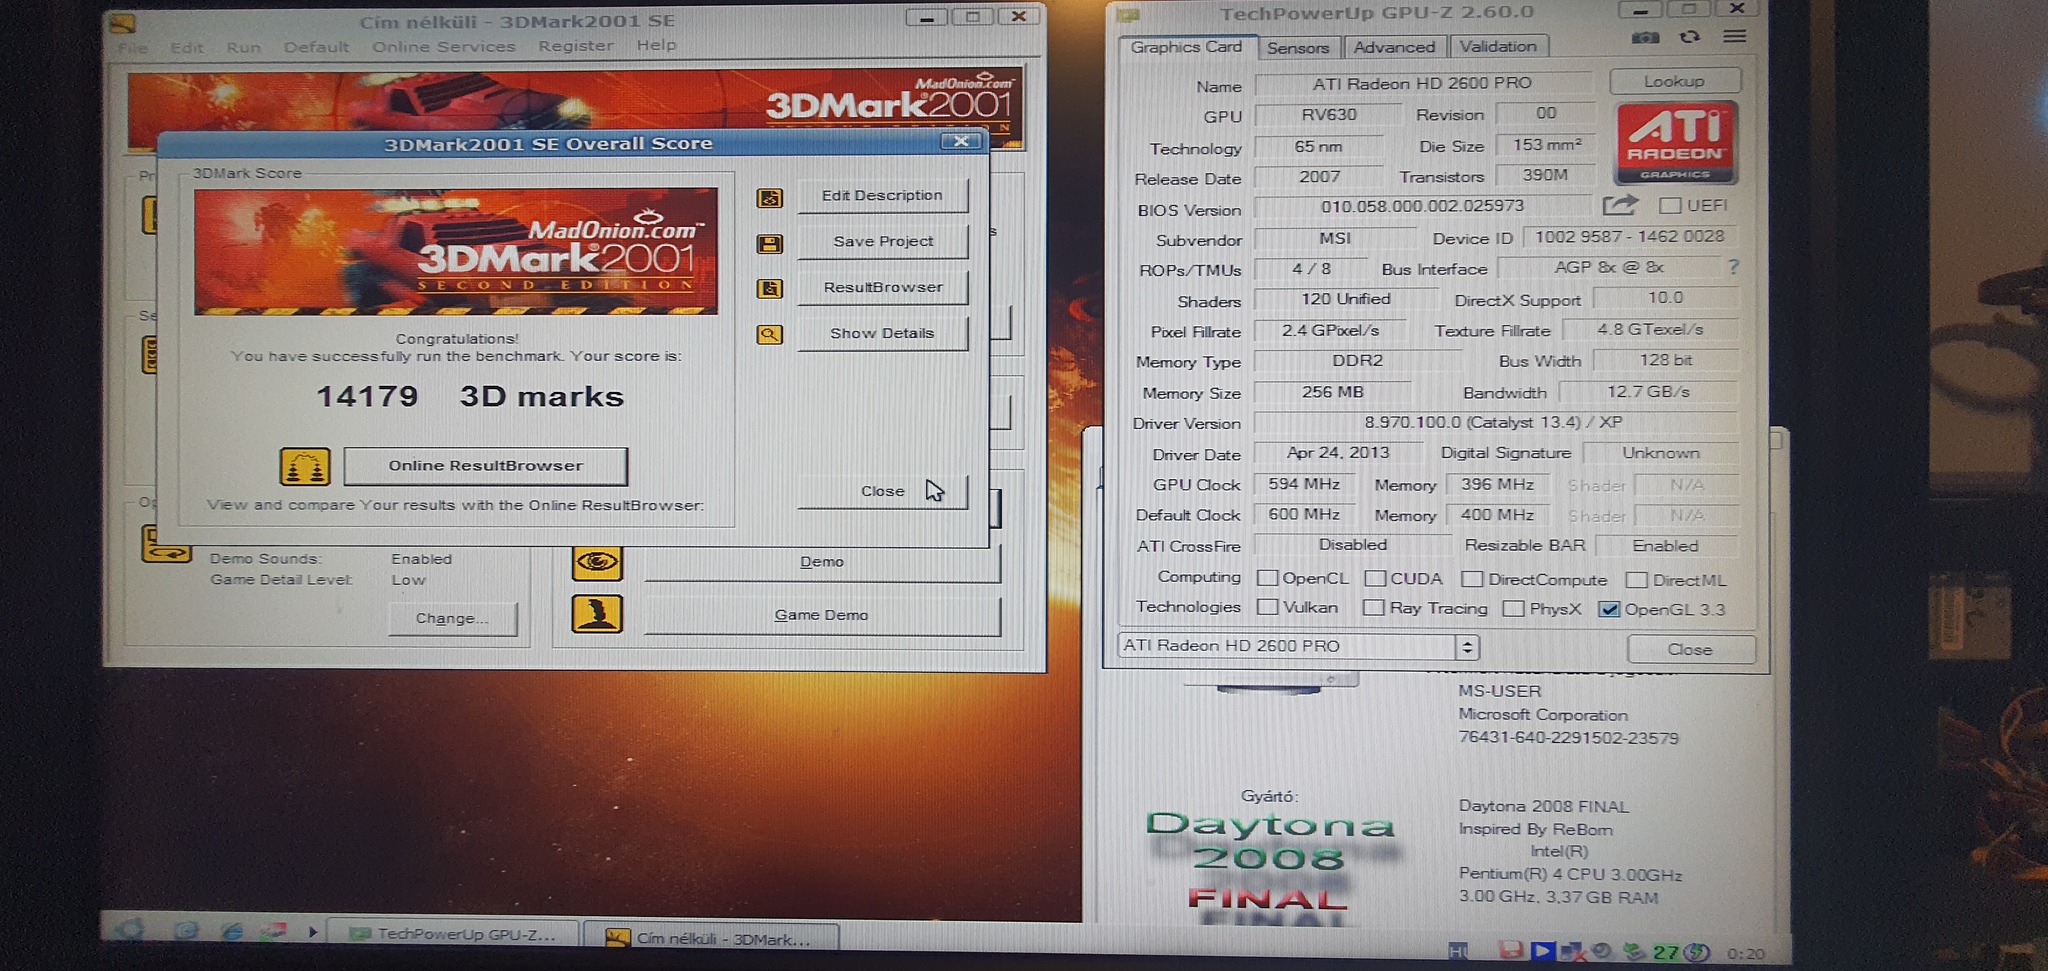
Task: Switch to the Validation tab
Action: [x=1498, y=46]
